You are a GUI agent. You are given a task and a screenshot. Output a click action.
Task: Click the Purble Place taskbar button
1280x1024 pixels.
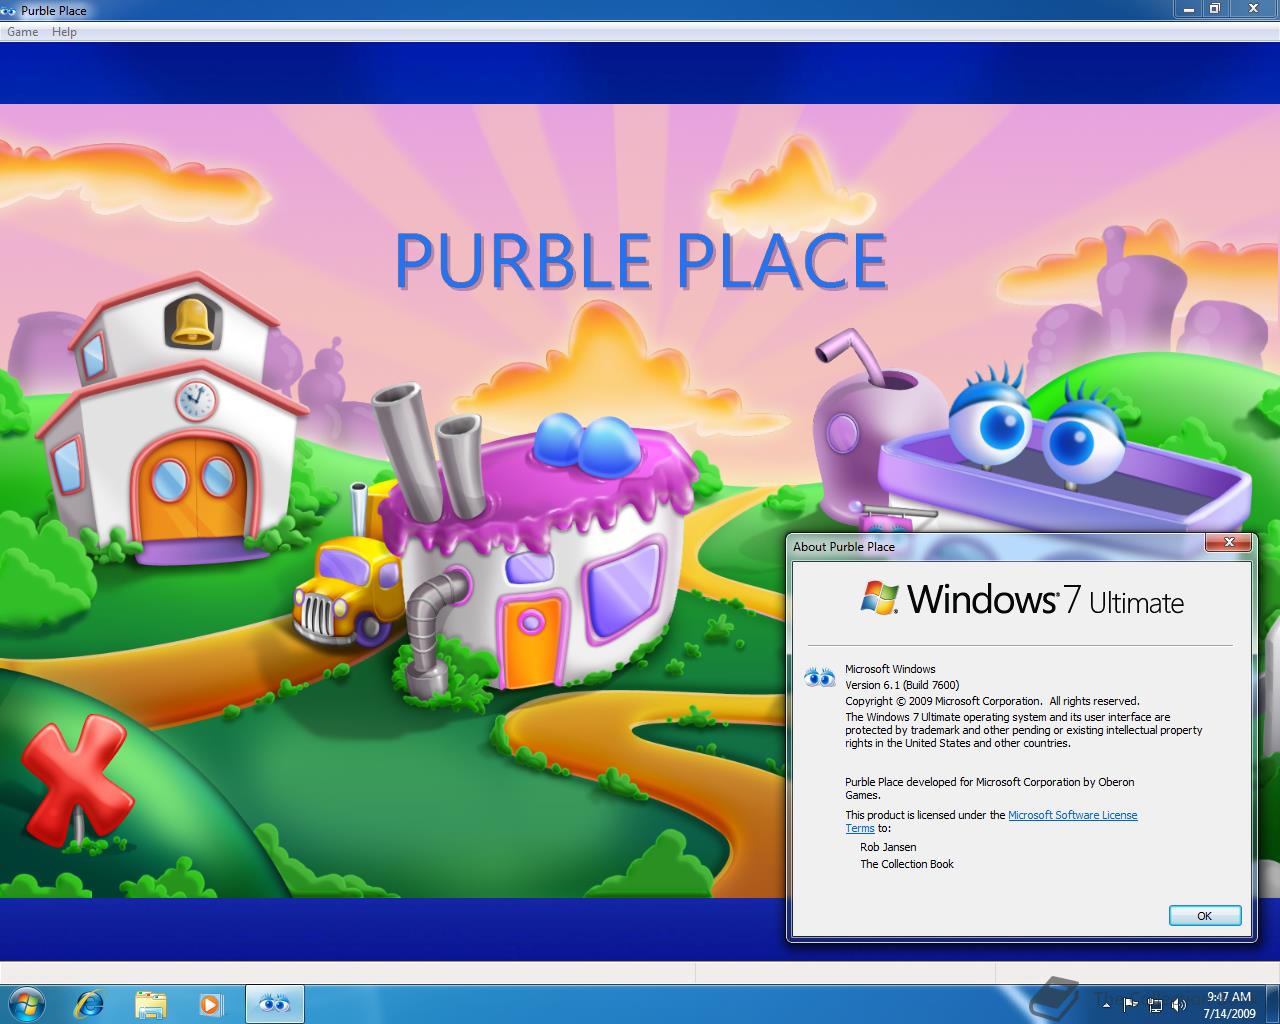click(274, 1003)
